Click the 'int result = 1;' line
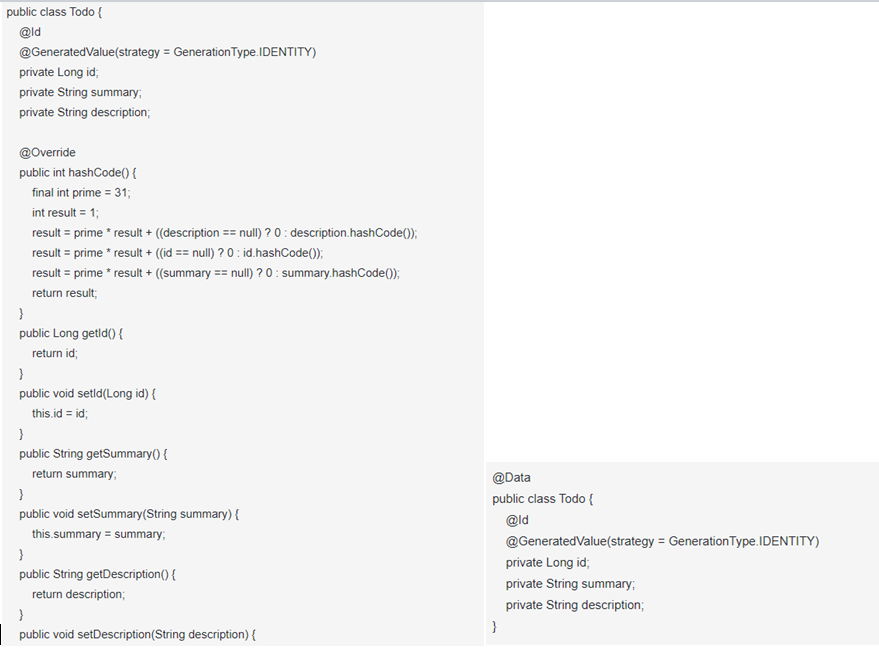 (x=65, y=213)
